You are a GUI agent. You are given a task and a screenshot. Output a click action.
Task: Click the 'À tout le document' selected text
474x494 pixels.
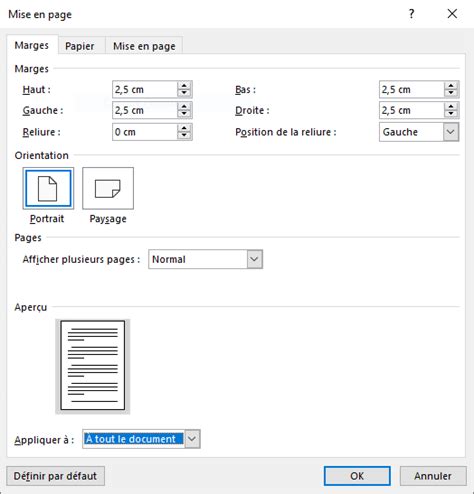click(x=133, y=439)
